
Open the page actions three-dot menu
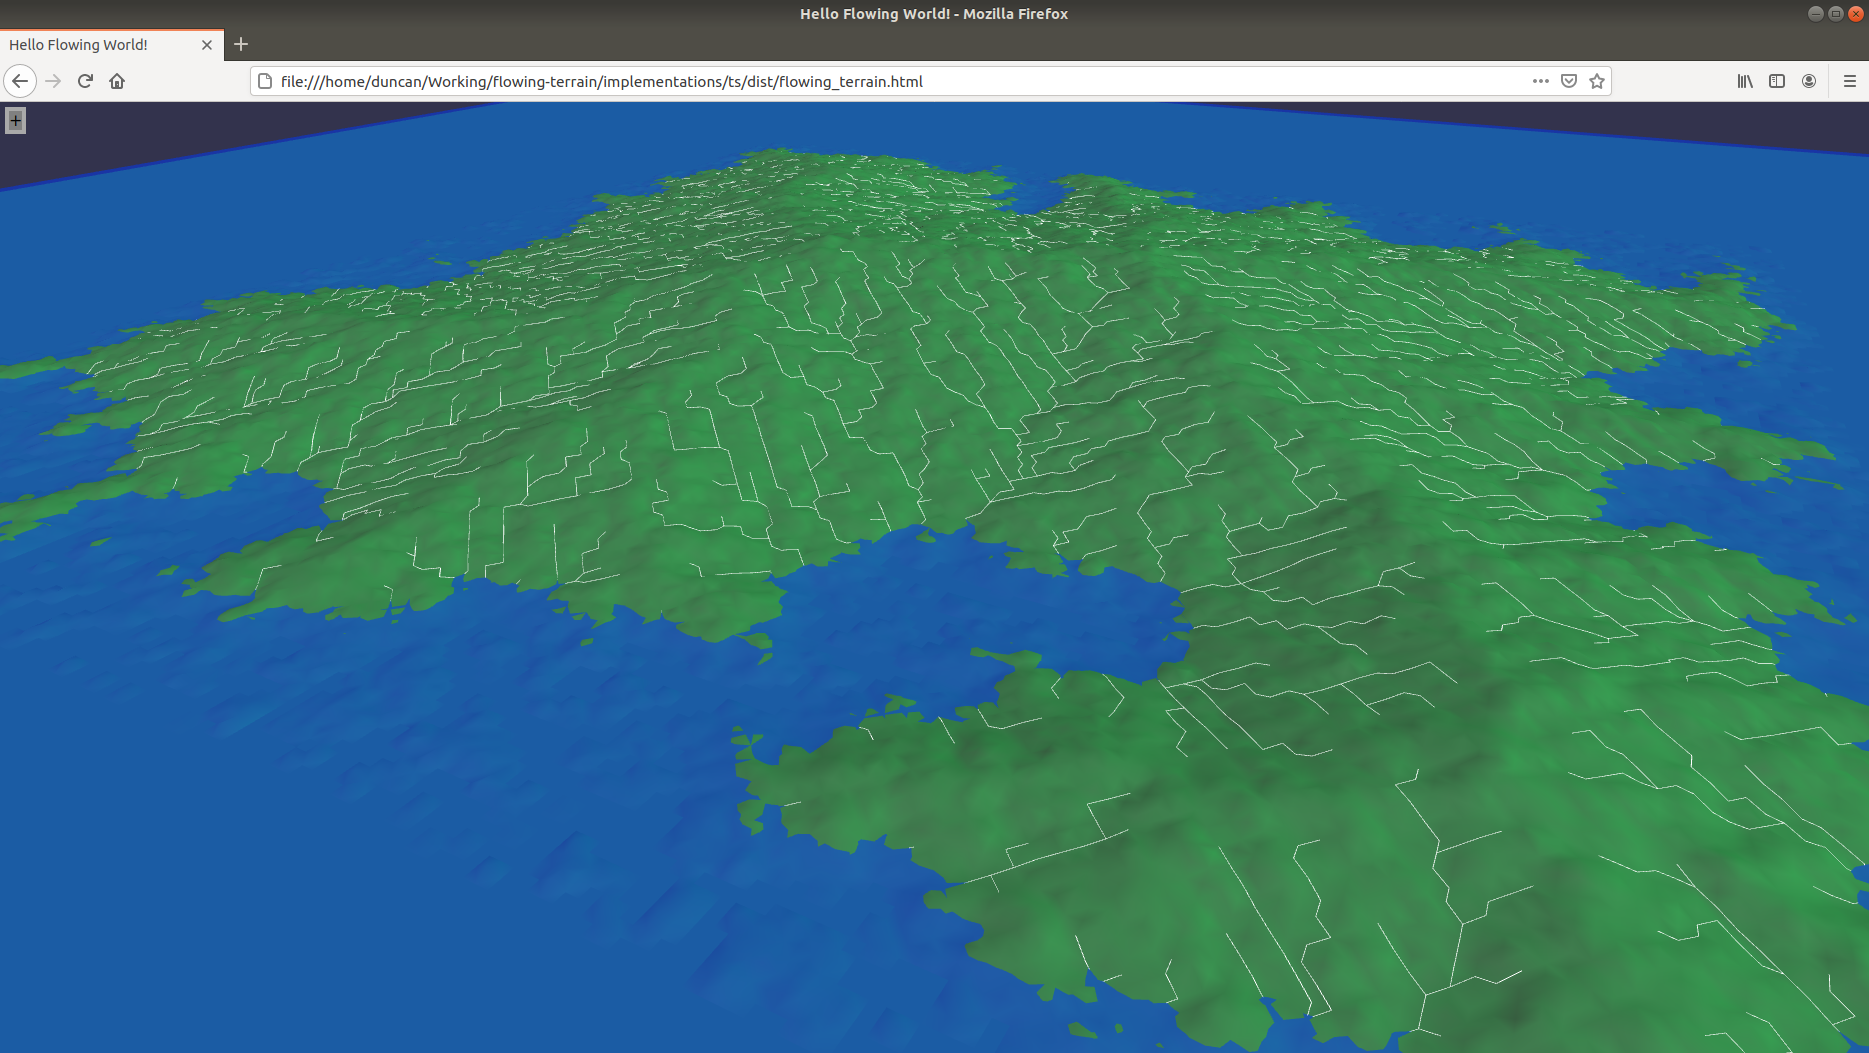tap(1540, 81)
